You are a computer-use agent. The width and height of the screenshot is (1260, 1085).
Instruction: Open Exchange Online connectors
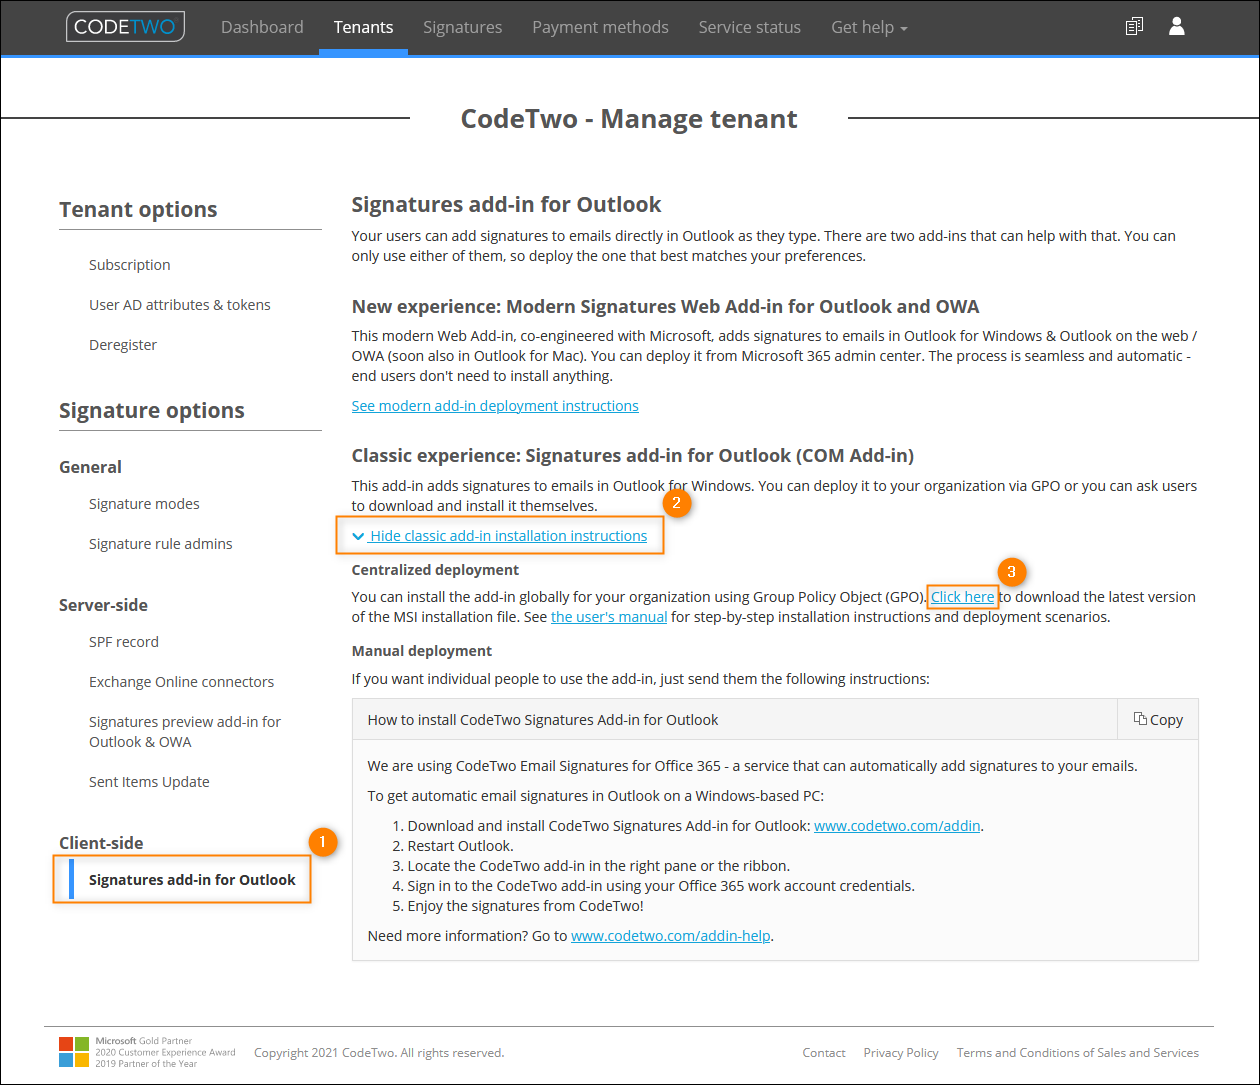click(x=181, y=682)
